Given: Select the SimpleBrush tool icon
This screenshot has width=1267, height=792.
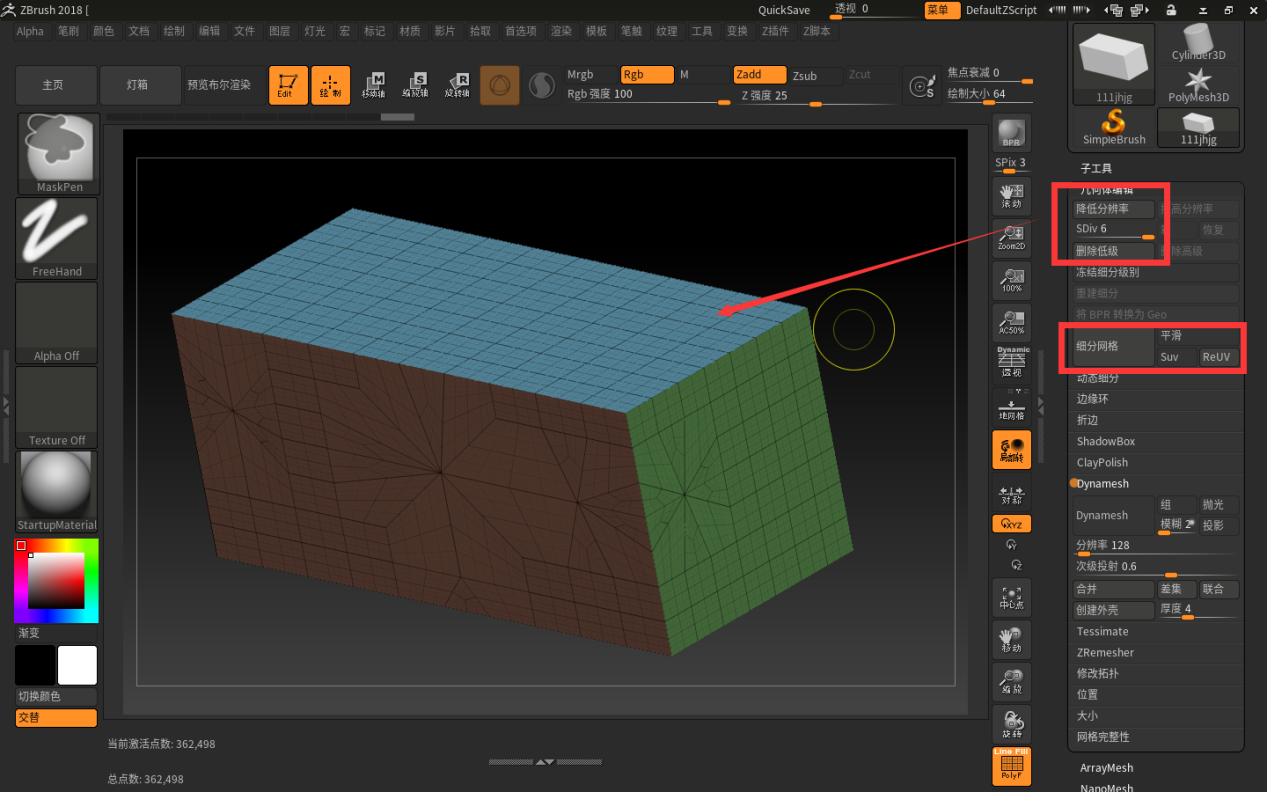Looking at the screenshot, I should pyautogui.click(x=1114, y=127).
